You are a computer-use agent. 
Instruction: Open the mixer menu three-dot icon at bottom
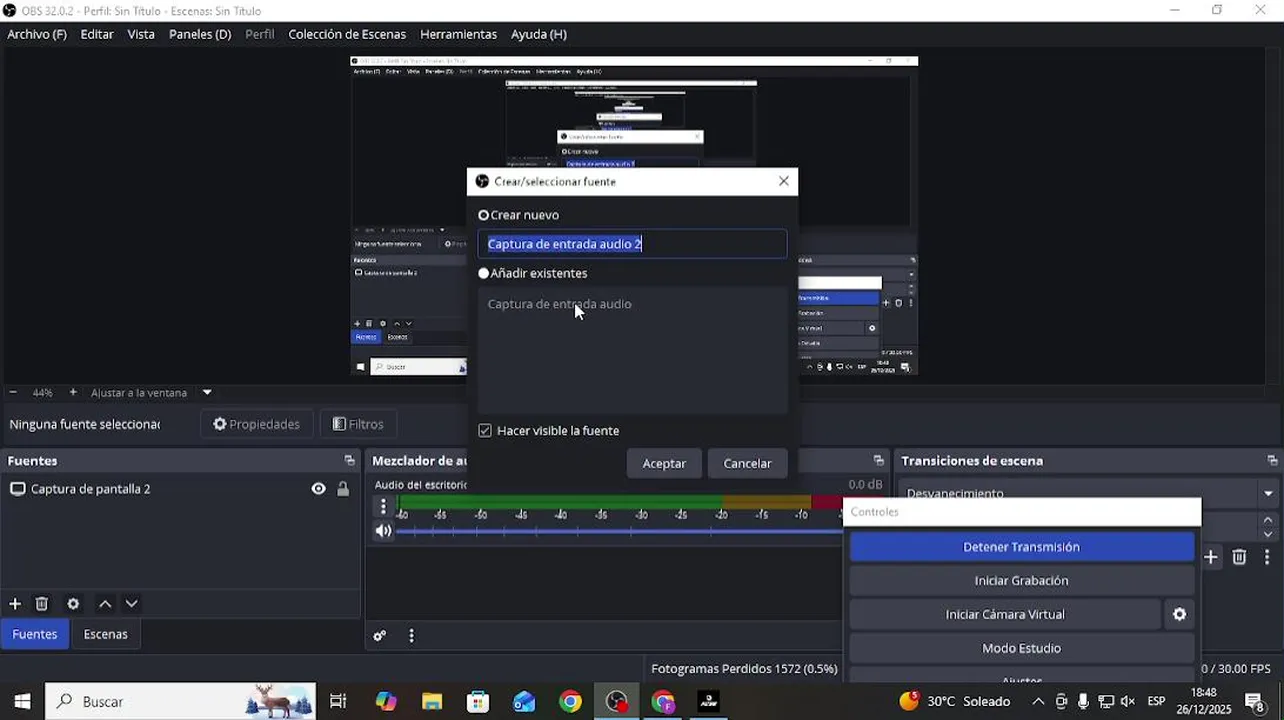tap(411, 636)
